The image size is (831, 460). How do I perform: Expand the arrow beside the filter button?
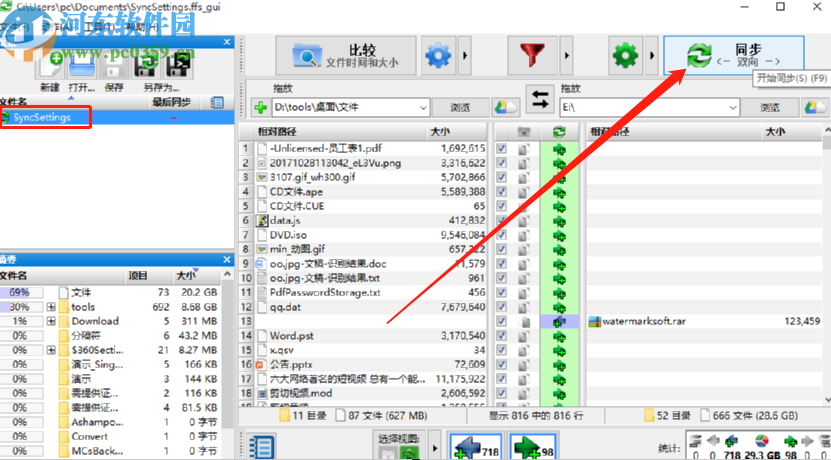coord(567,55)
